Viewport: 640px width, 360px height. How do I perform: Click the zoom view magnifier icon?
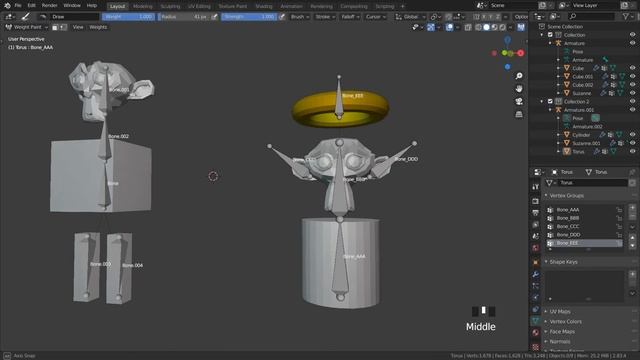519,76
